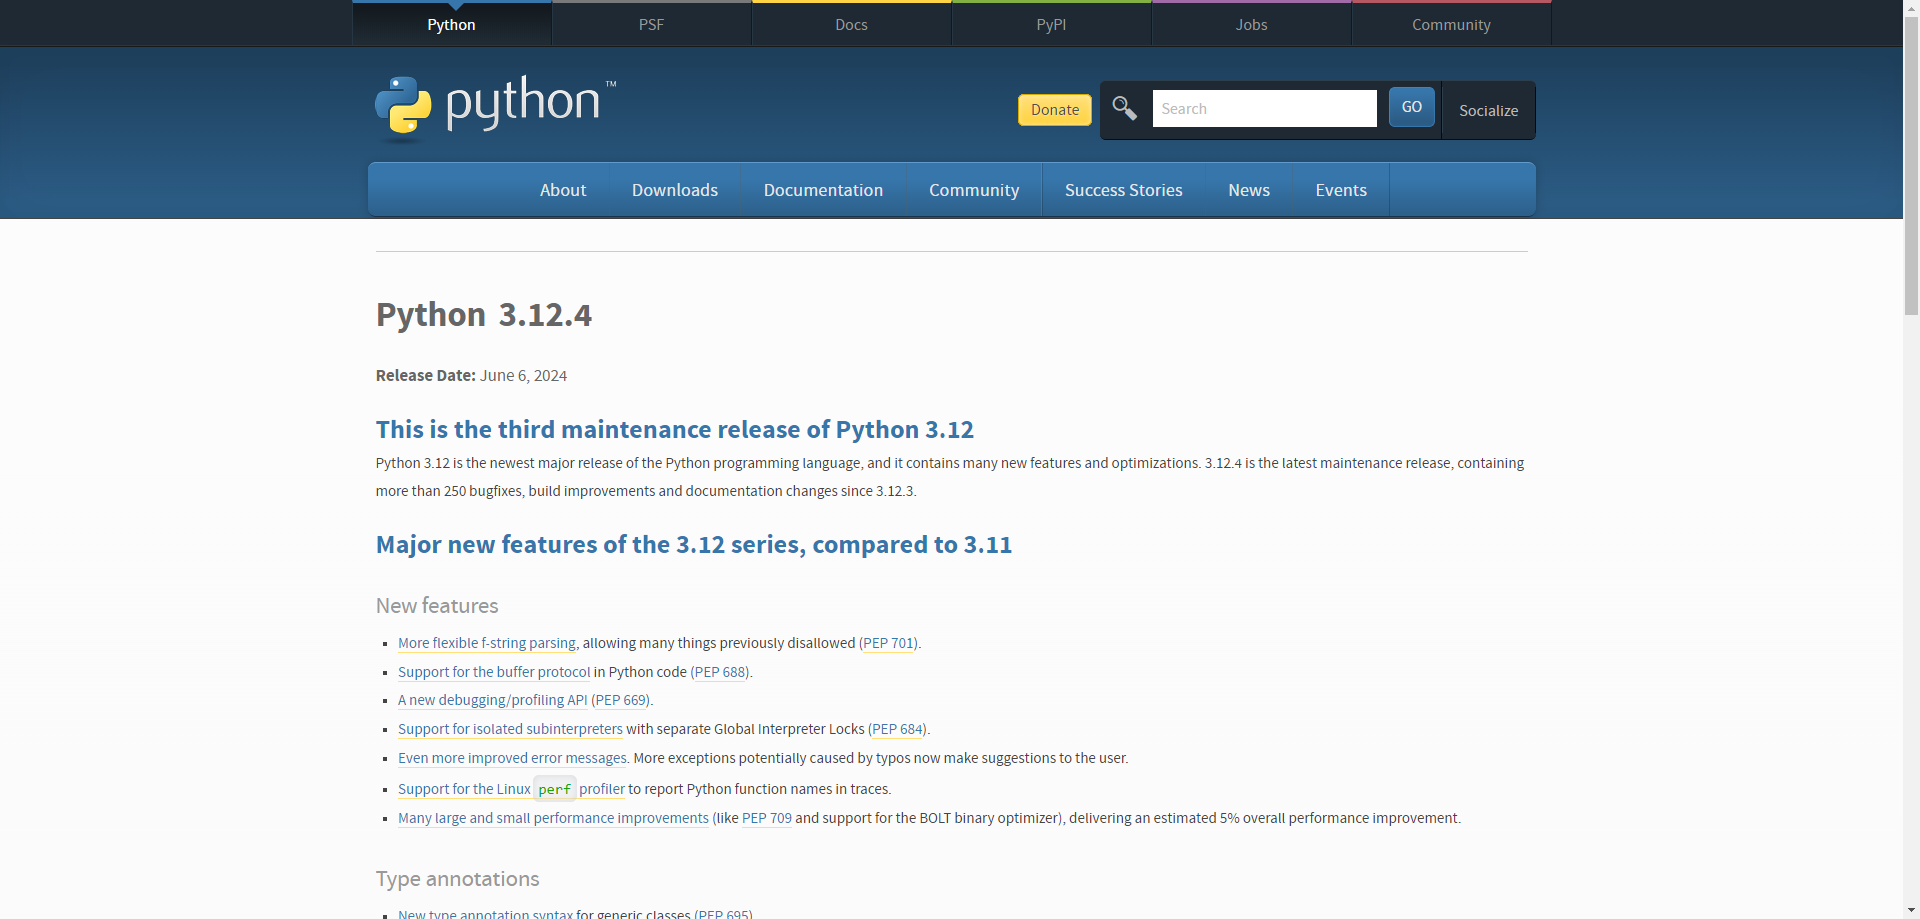Screen dimensions: 1920x919
Task: Open the Jobs top tab
Action: click(x=1252, y=24)
